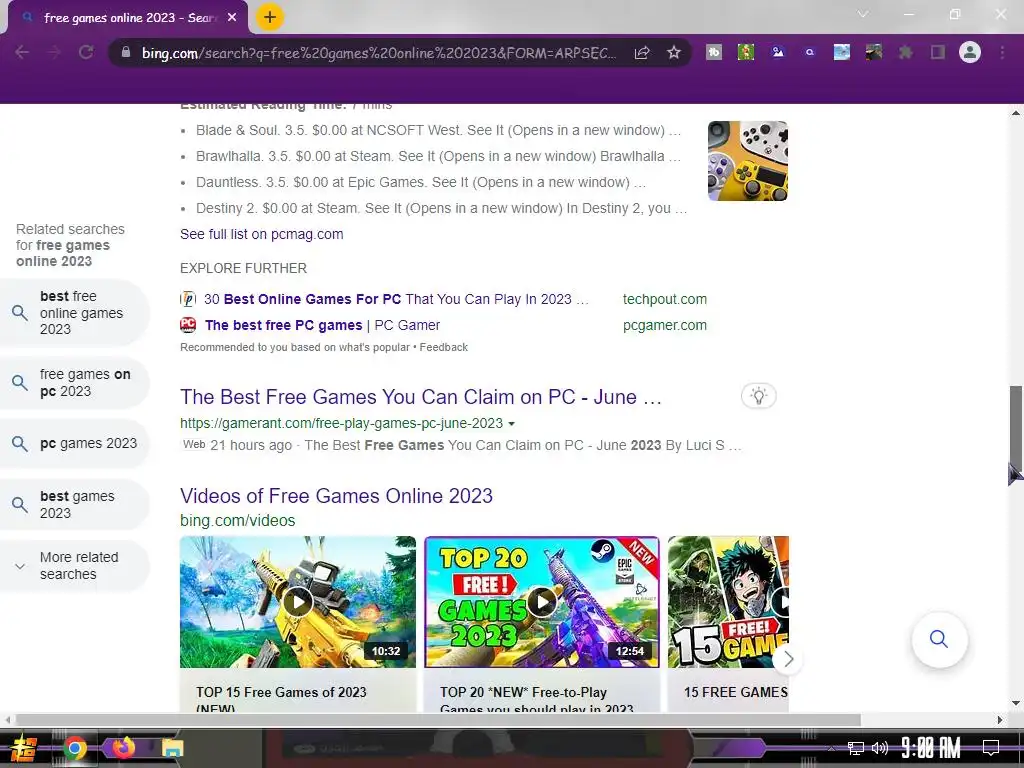
Task: Open Firefox from the taskbar
Action: click(x=123, y=747)
